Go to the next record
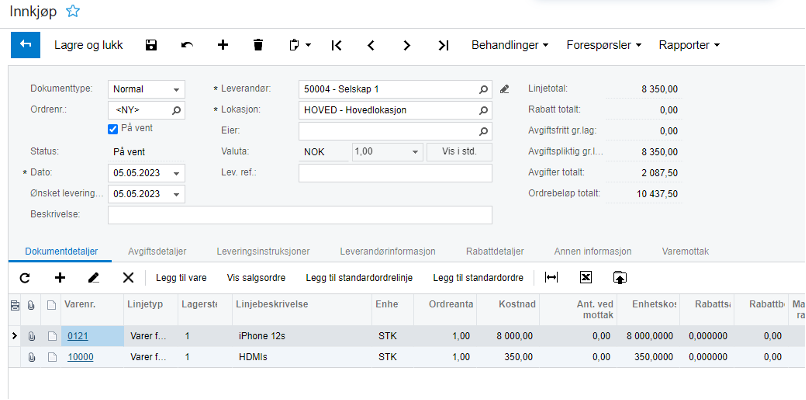 (407, 45)
